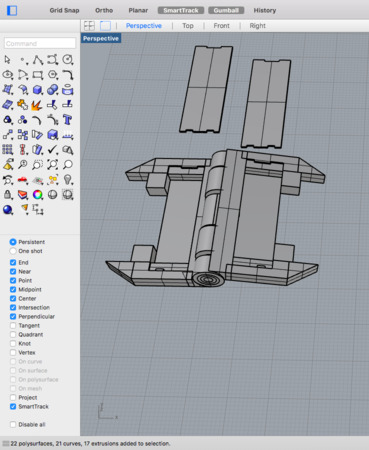Uncheck the End object snap

tap(13, 262)
